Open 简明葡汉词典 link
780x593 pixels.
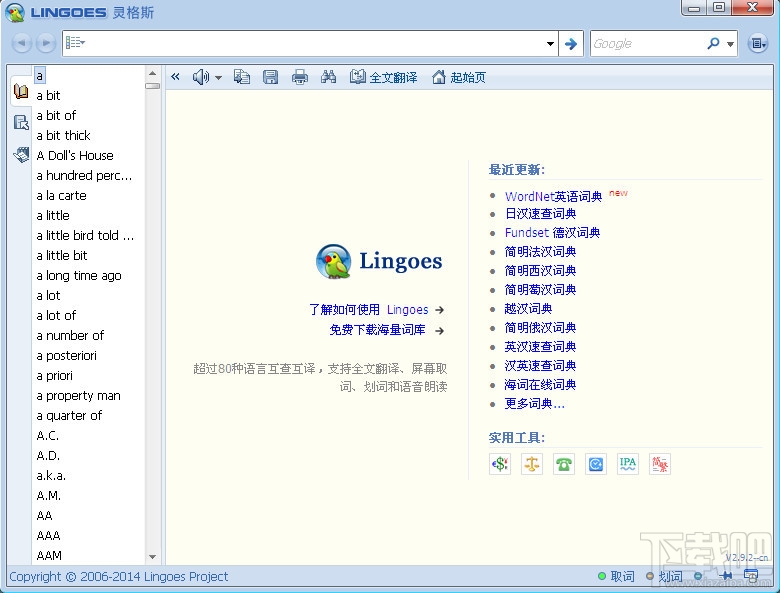tap(540, 290)
